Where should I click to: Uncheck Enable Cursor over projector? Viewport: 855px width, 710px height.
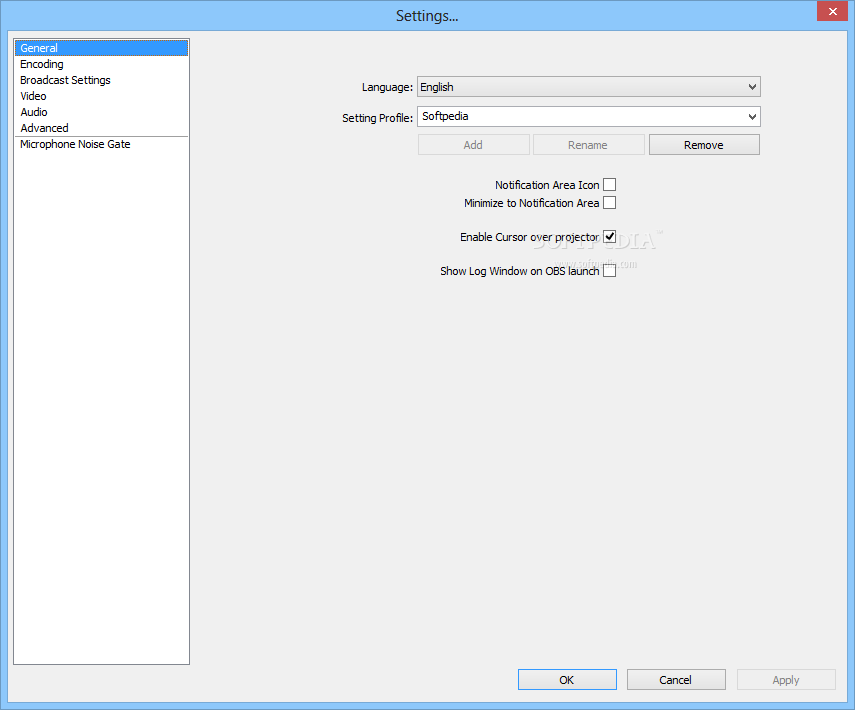tap(610, 237)
